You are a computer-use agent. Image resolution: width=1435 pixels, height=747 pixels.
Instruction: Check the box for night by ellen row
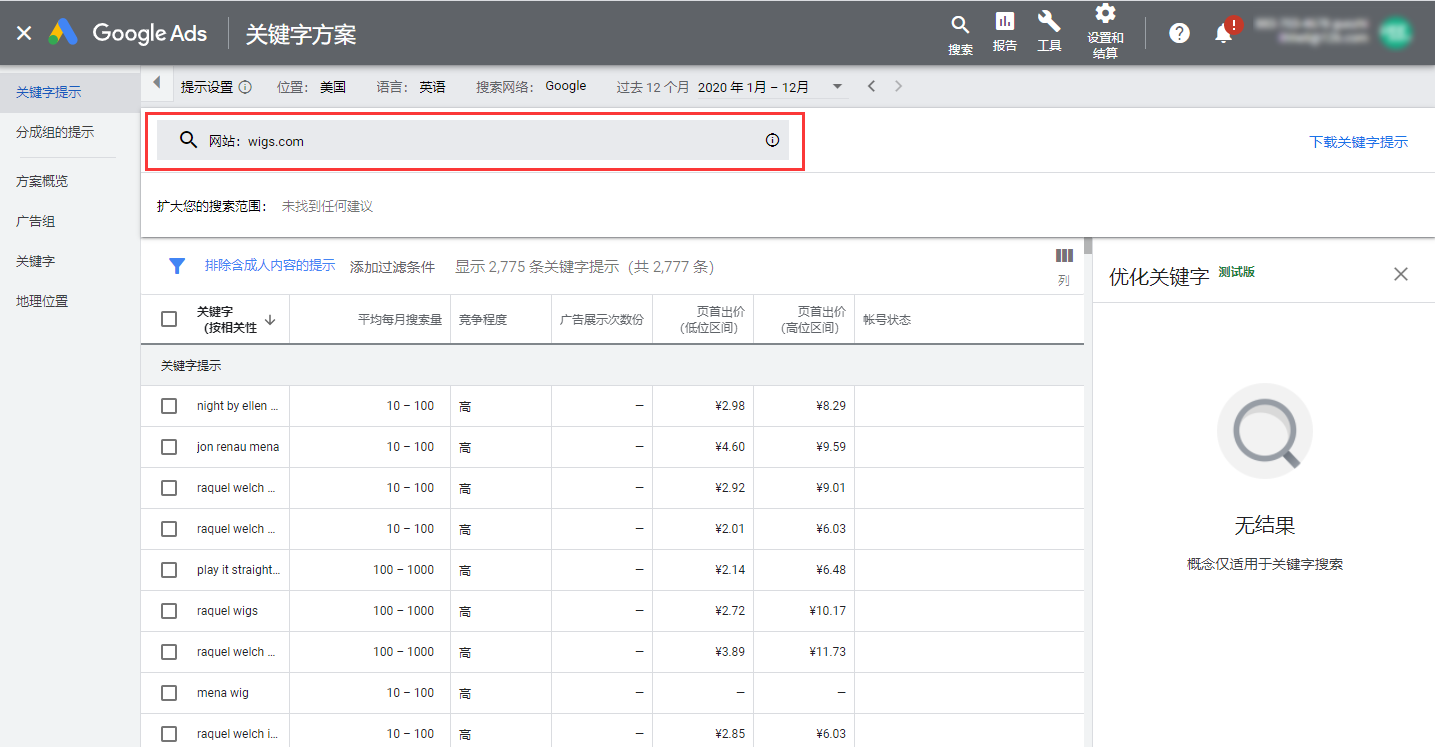tap(169, 406)
